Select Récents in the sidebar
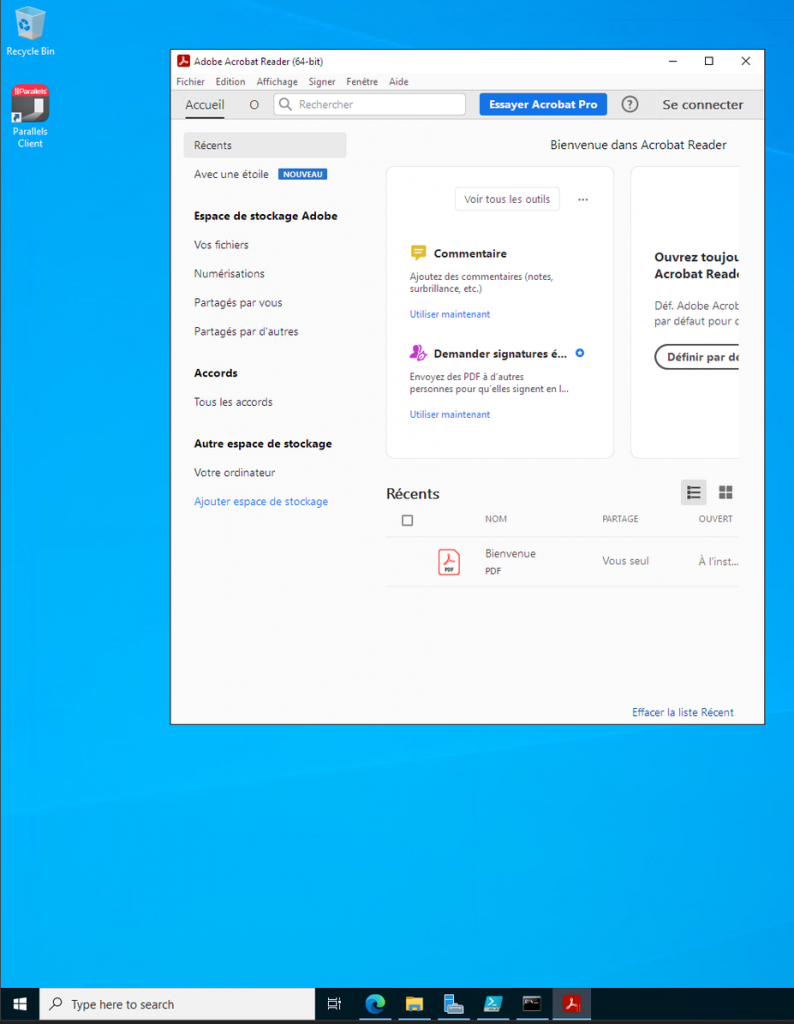This screenshot has width=794, height=1024. [x=264, y=145]
